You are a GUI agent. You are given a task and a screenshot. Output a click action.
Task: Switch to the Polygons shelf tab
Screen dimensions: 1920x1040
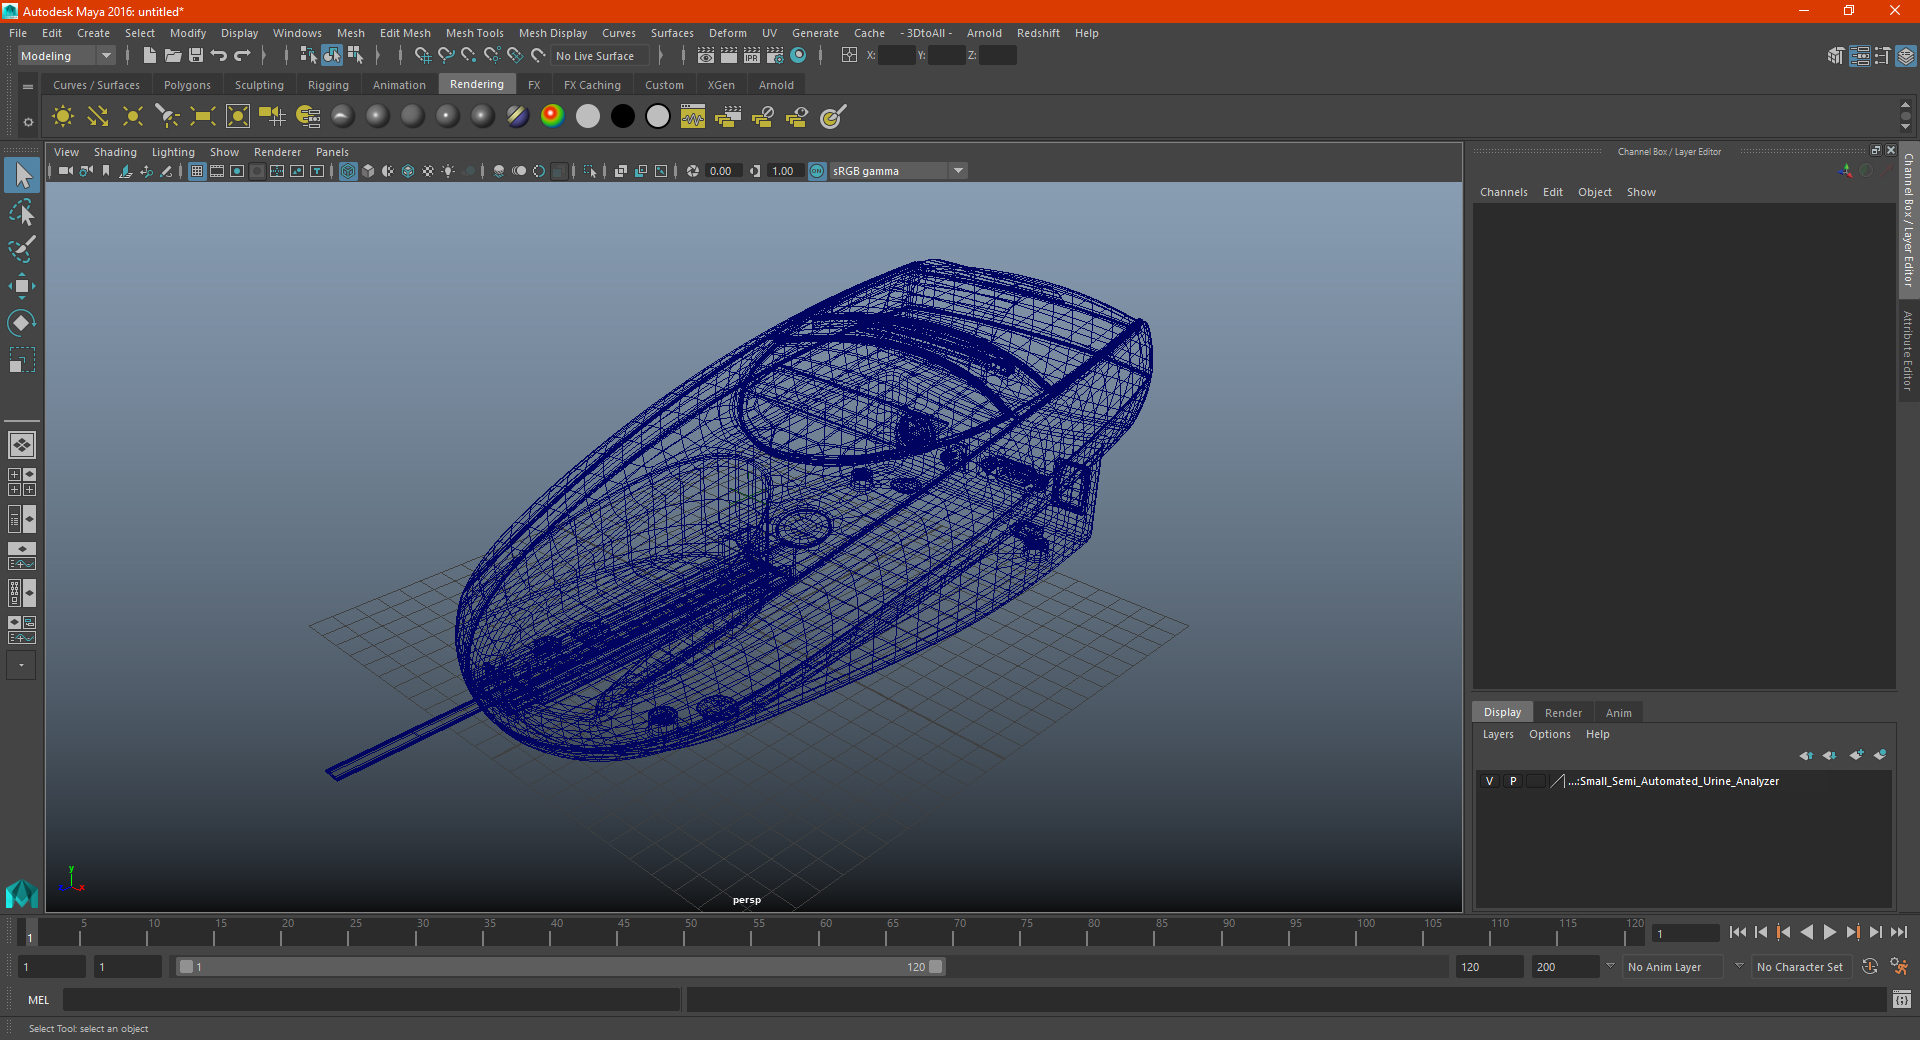(x=187, y=85)
